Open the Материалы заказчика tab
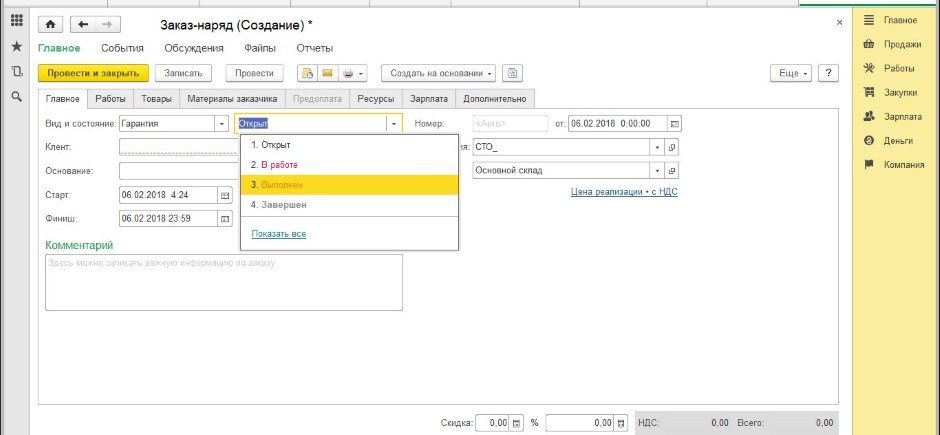940x435 pixels. coord(234,99)
